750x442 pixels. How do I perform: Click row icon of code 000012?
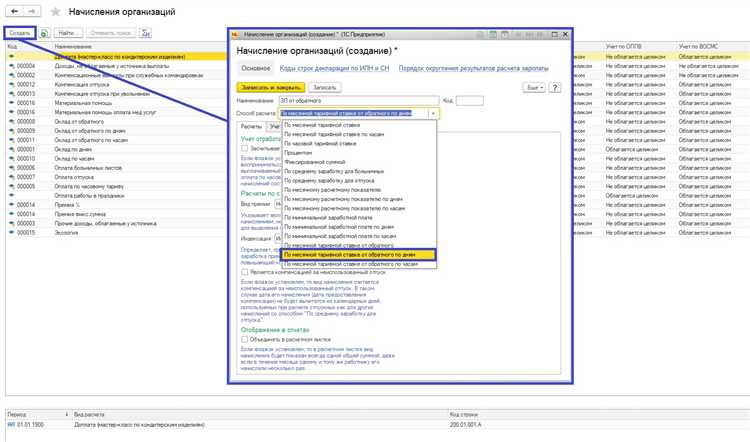[x=11, y=85]
